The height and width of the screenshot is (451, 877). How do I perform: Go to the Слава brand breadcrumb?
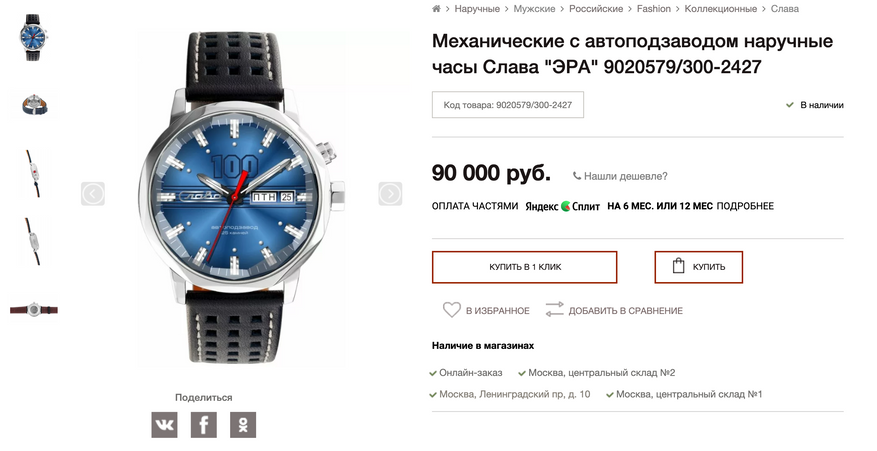785,9
